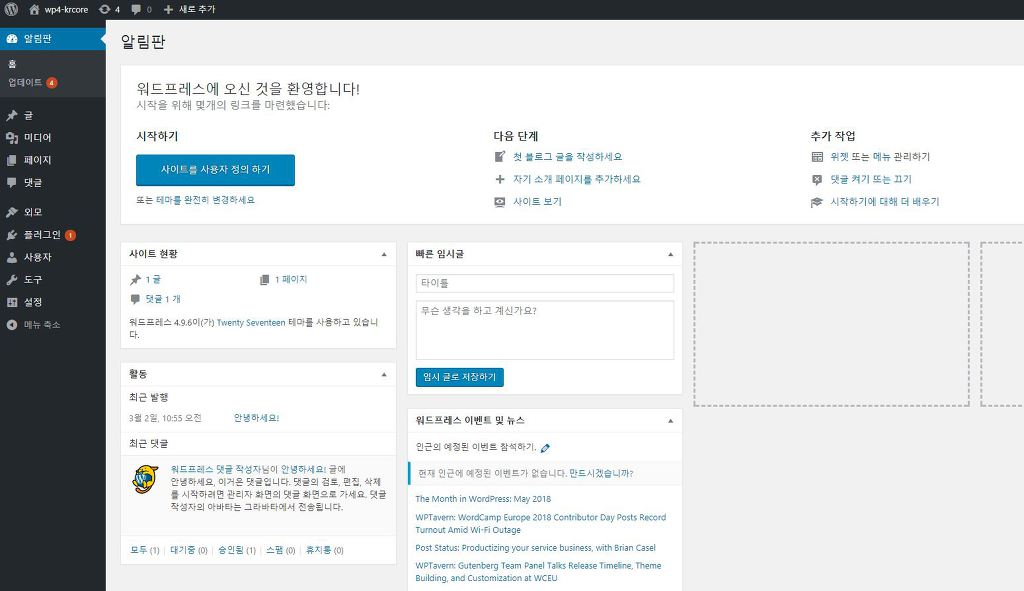Open the 홈 submenu item
The height and width of the screenshot is (591, 1024).
tap(12, 64)
